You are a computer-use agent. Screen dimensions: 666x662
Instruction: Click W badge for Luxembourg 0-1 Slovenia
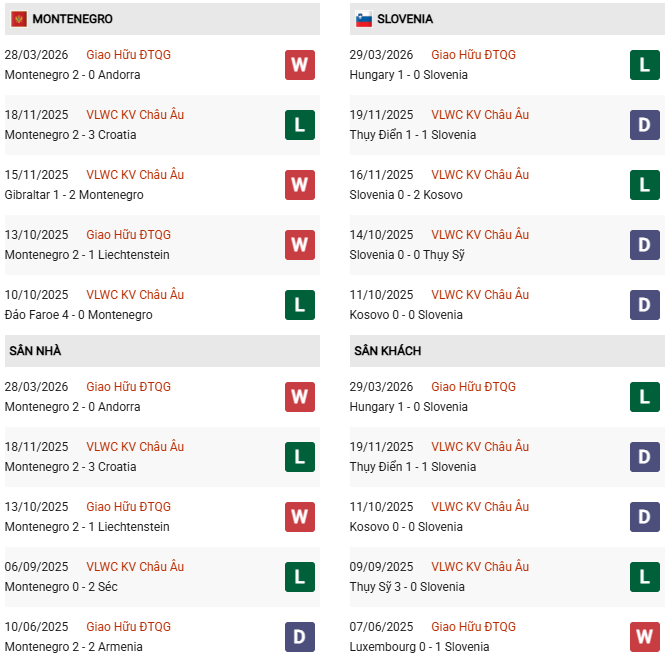(645, 637)
